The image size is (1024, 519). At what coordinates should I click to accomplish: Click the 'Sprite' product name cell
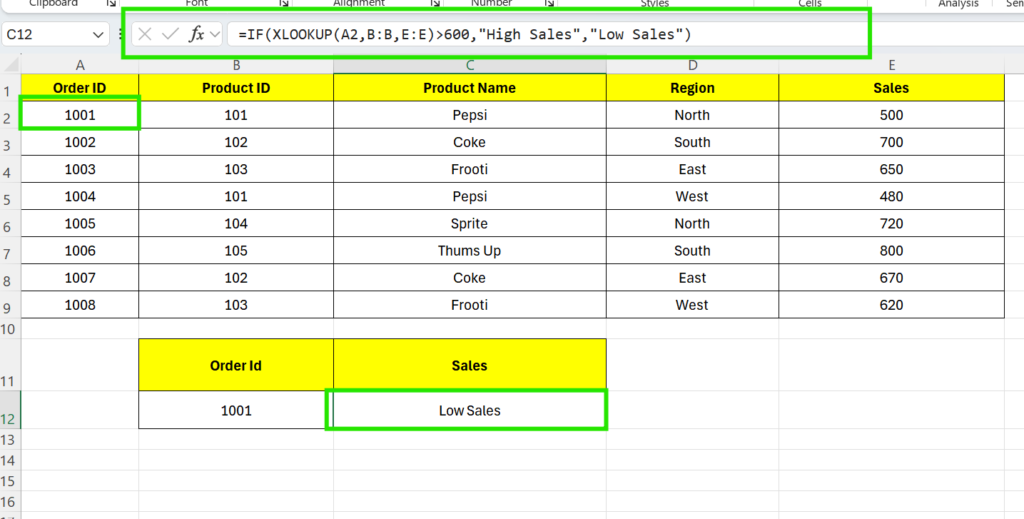tap(470, 223)
